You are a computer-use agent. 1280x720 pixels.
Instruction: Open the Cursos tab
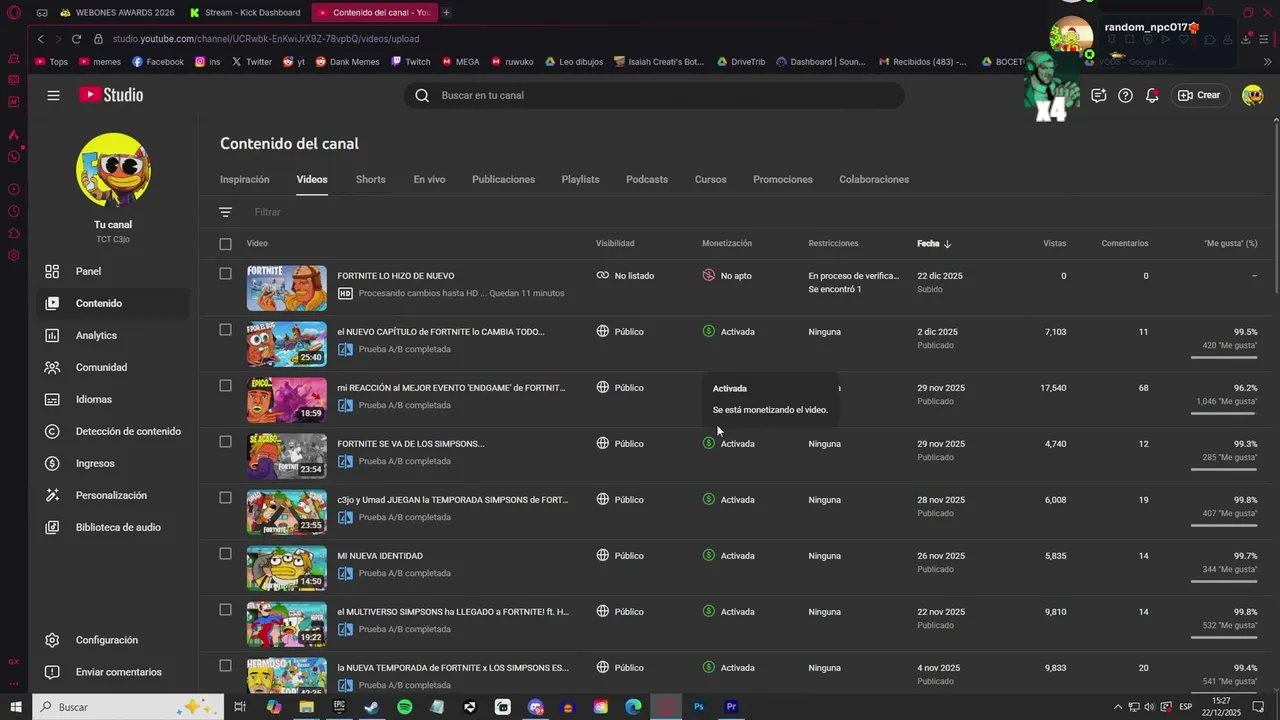710,179
